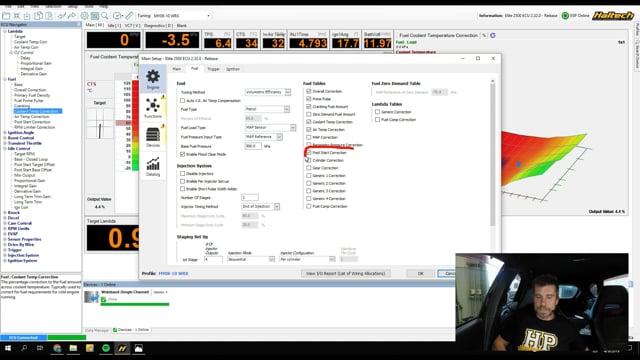Open Chrome from the taskbar
This screenshot has height=360, width=640.
pyautogui.click(x=57, y=348)
